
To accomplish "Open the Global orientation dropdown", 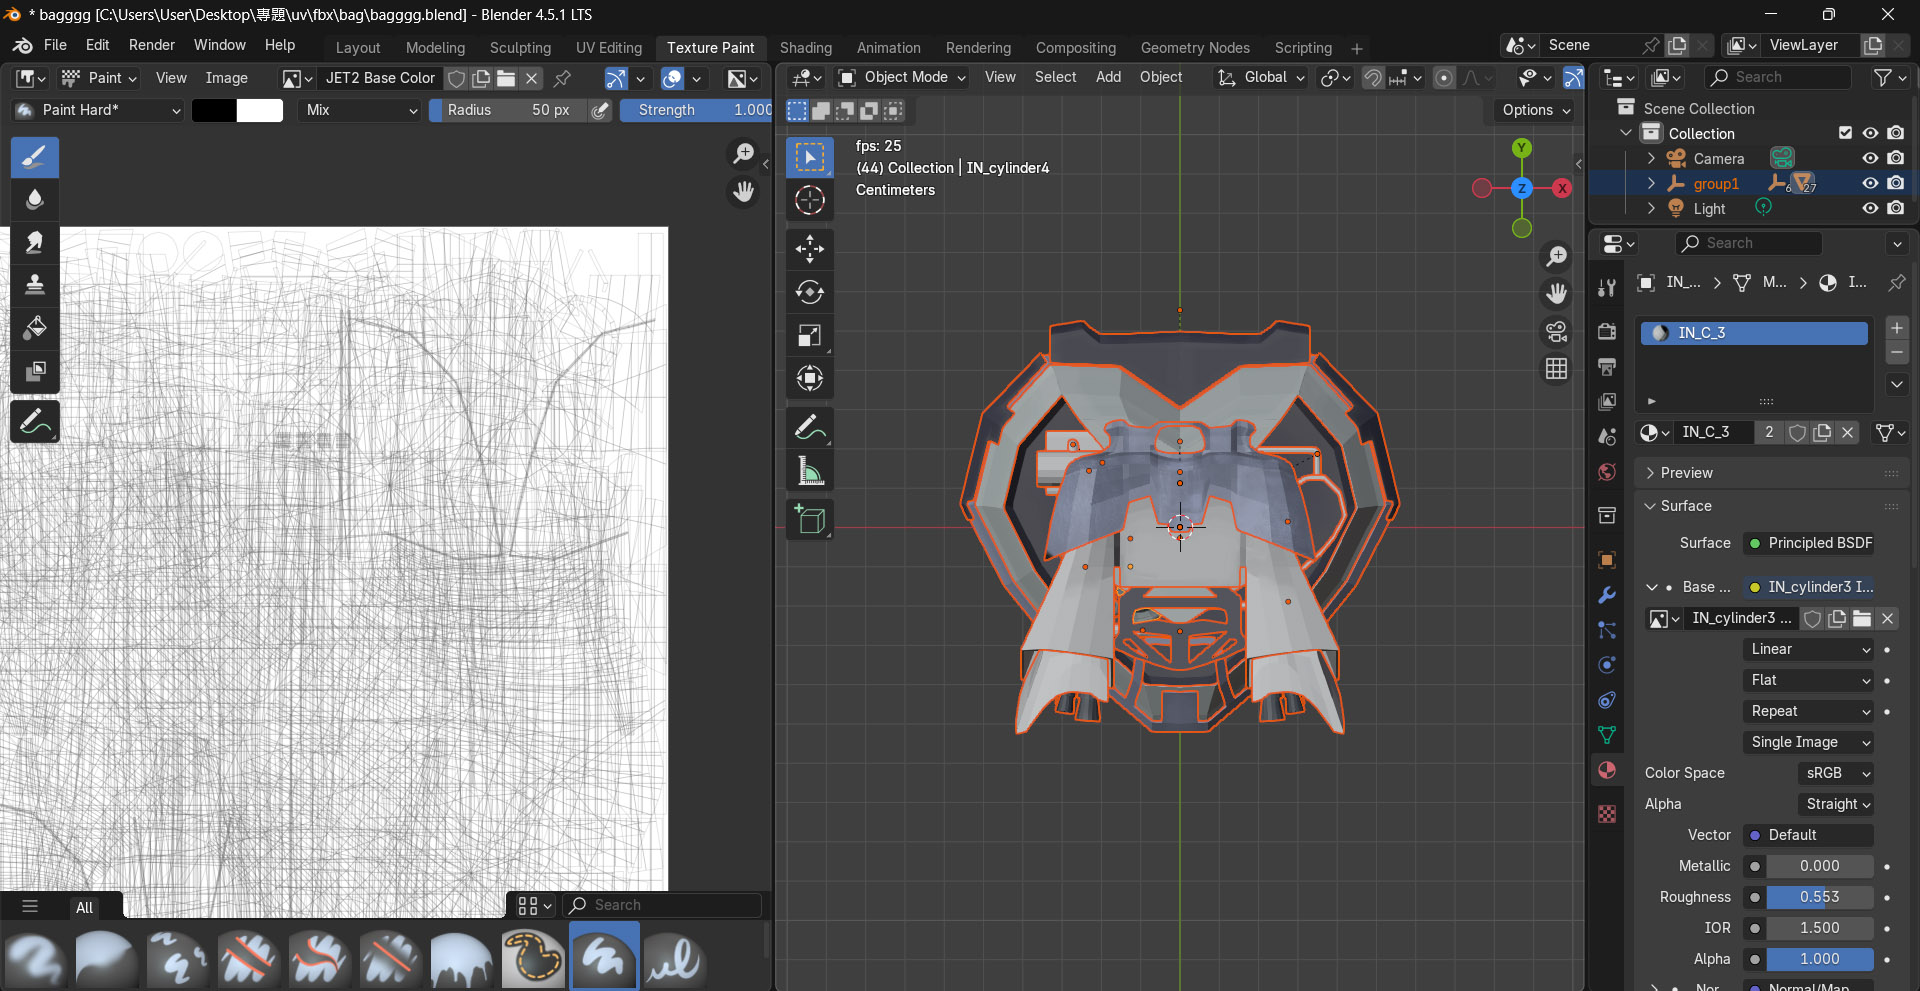I will coord(1261,77).
